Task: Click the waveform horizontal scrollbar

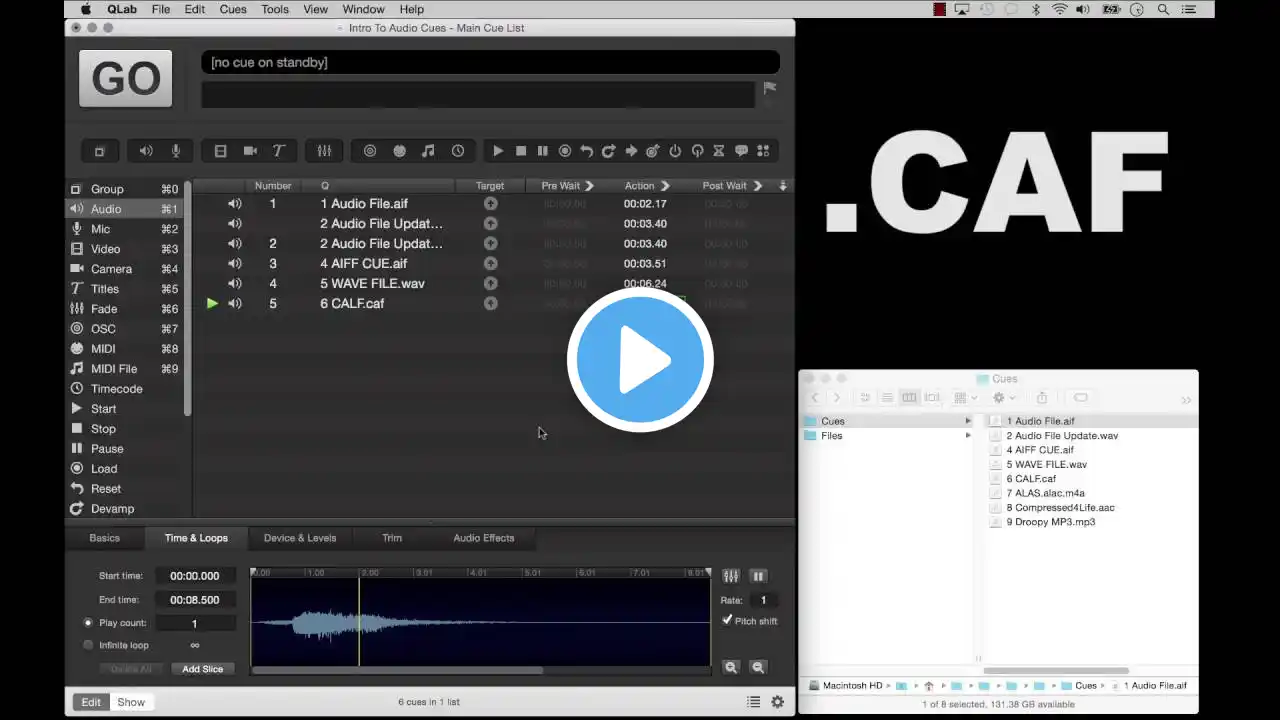Action: coord(398,670)
